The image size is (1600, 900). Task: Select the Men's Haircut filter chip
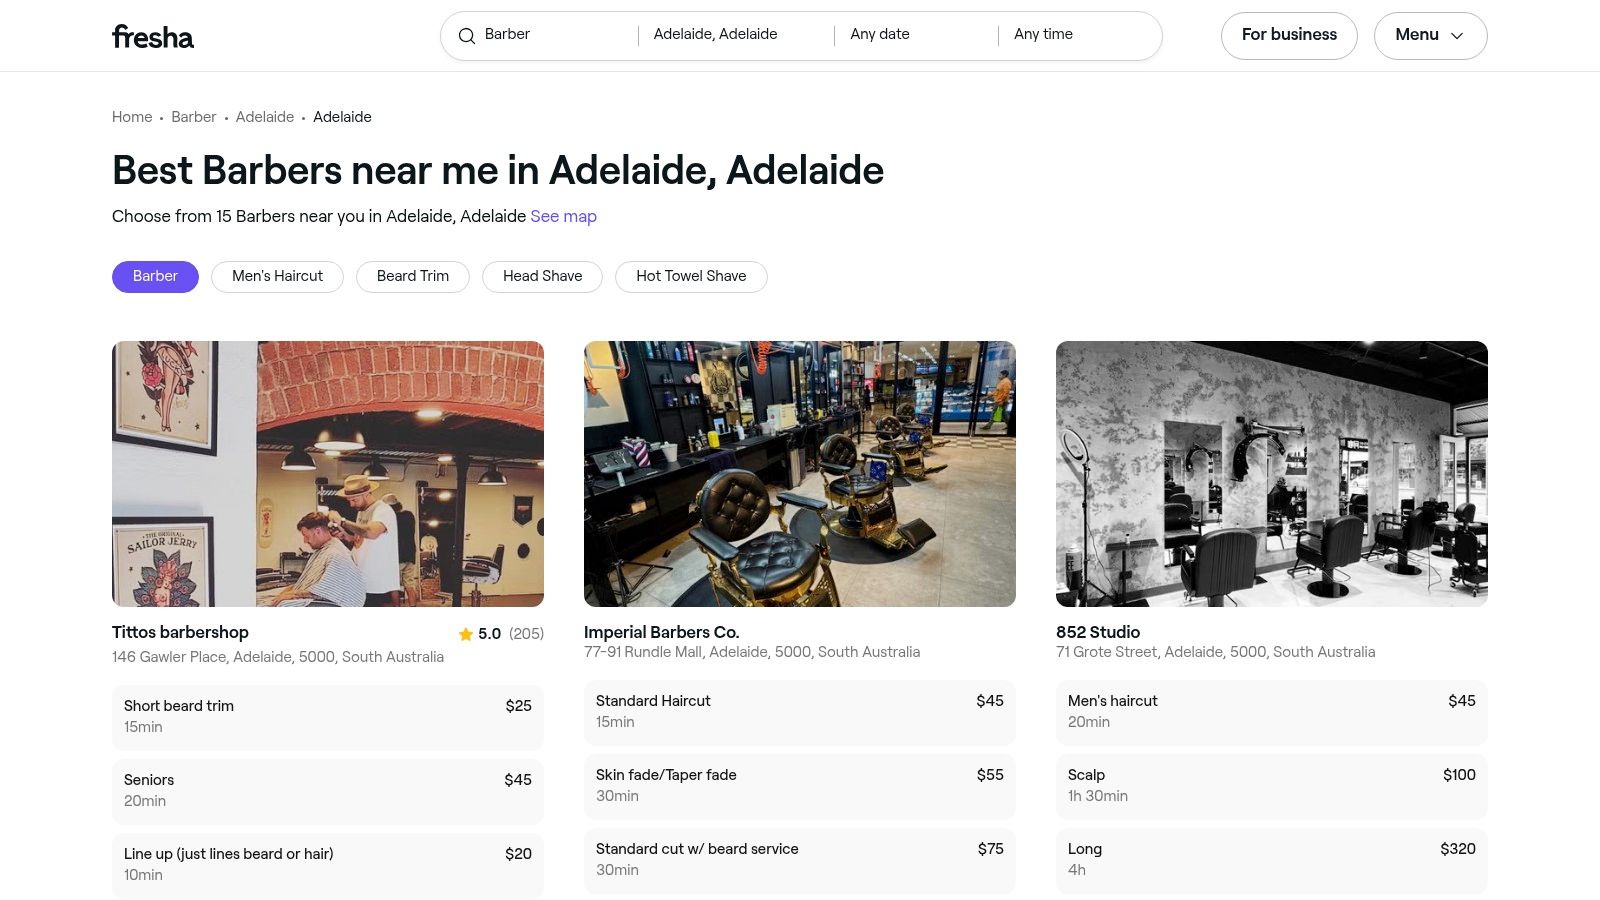pyautogui.click(x=277, y=277)
